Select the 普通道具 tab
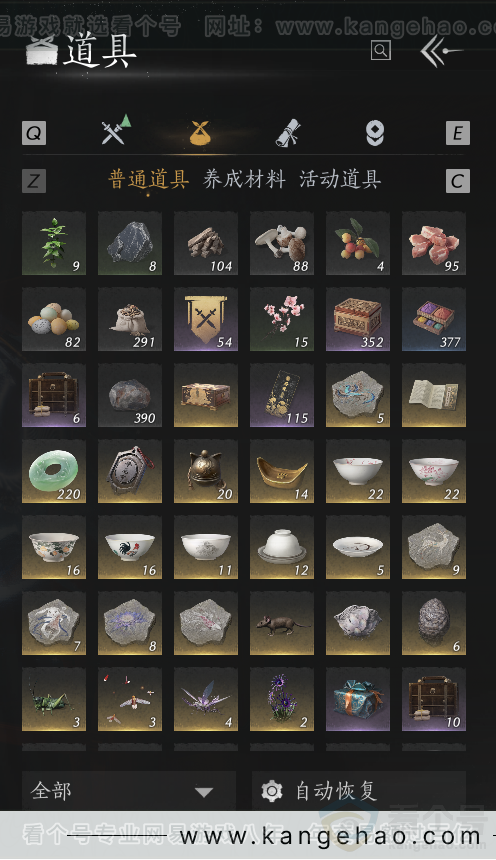 point(149,179)
